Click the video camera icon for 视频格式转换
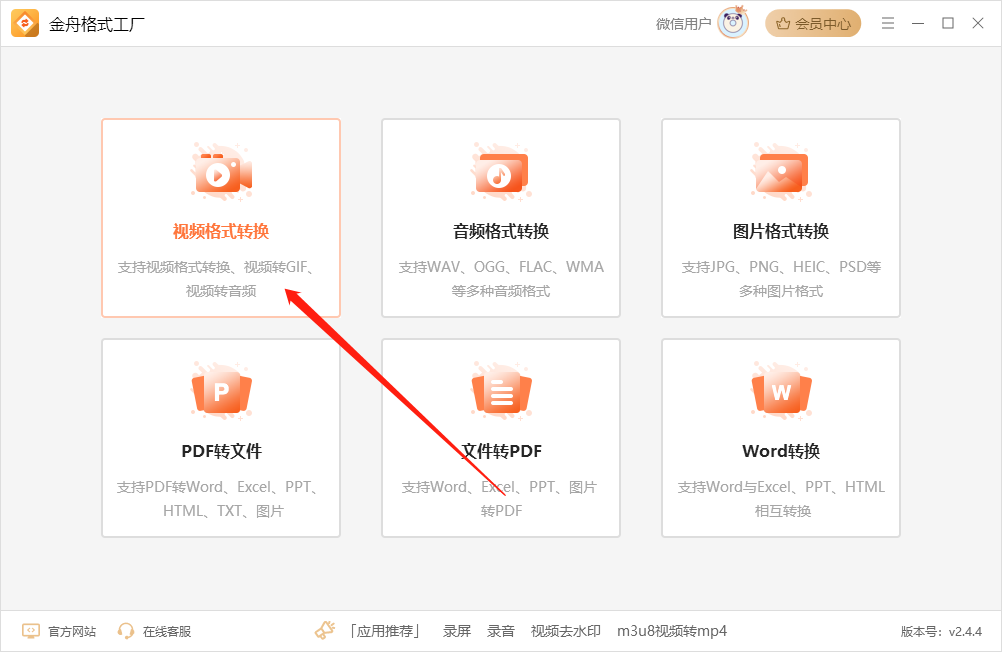Viewport: 1002px width, 652px height. click(x=221, y=173)
